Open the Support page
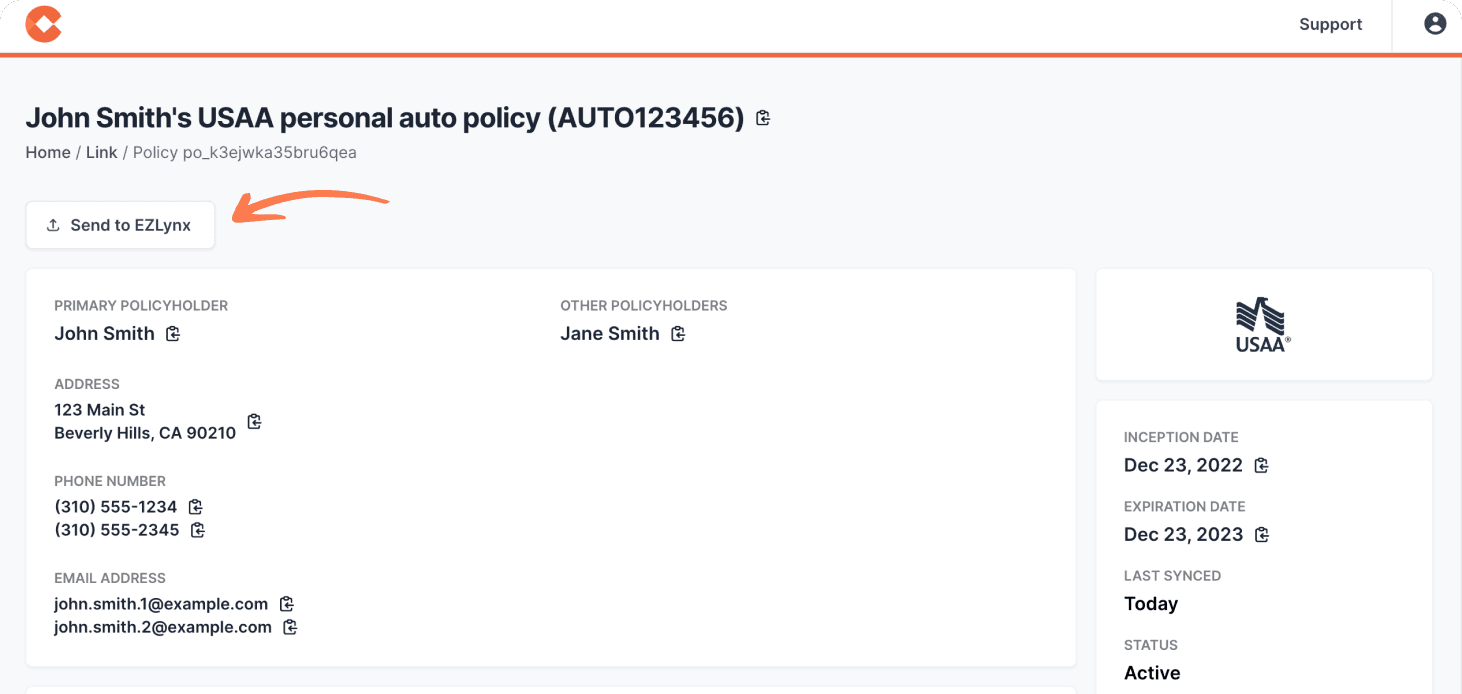The width and height of the screenshot is (1462, 694). click(1330, 24)
